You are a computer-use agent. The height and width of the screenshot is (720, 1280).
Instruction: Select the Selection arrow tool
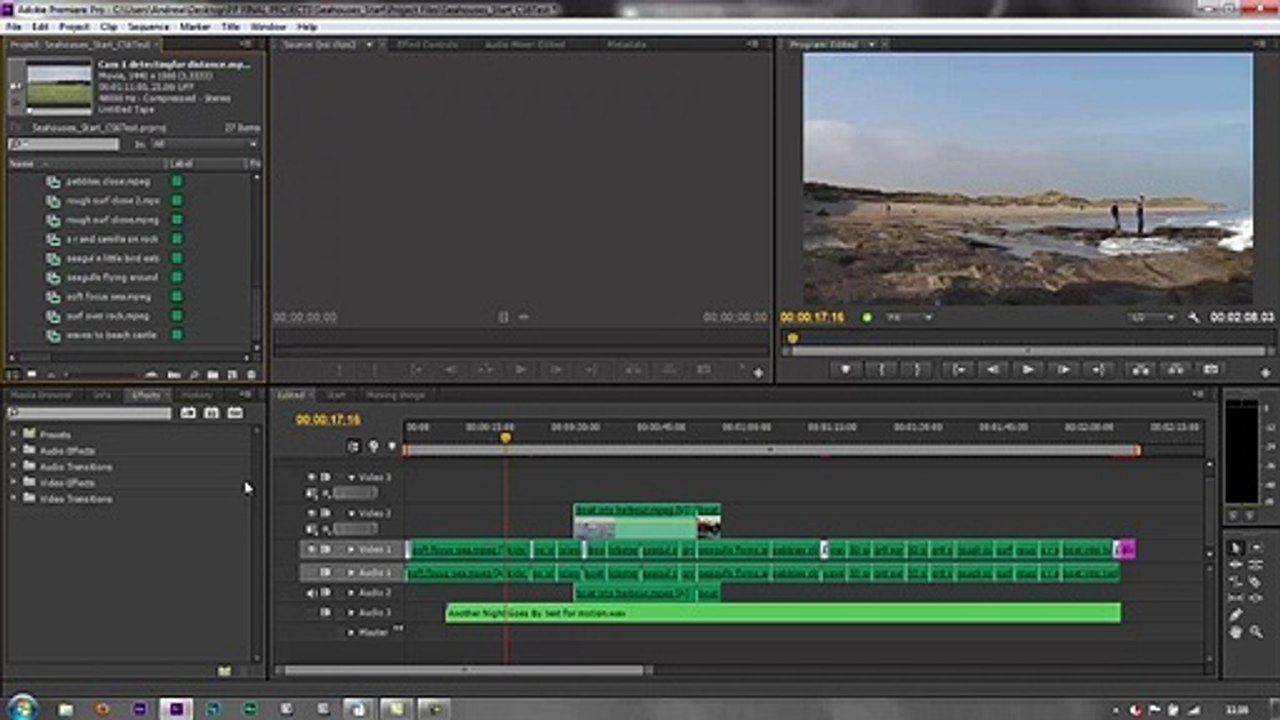[x=1236, y=548]
